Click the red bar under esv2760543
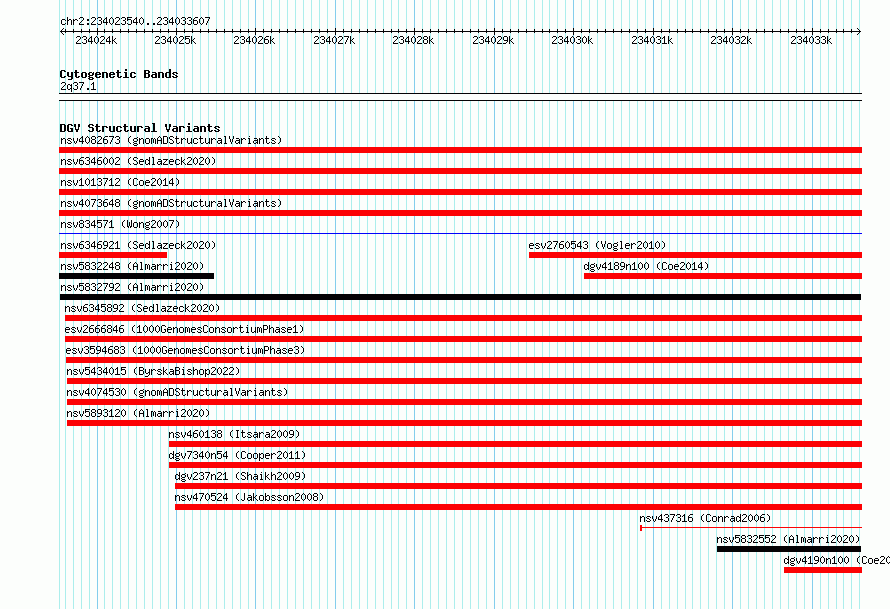The width and height of the screenshot is (890, 609). click(x=695, y=255)
